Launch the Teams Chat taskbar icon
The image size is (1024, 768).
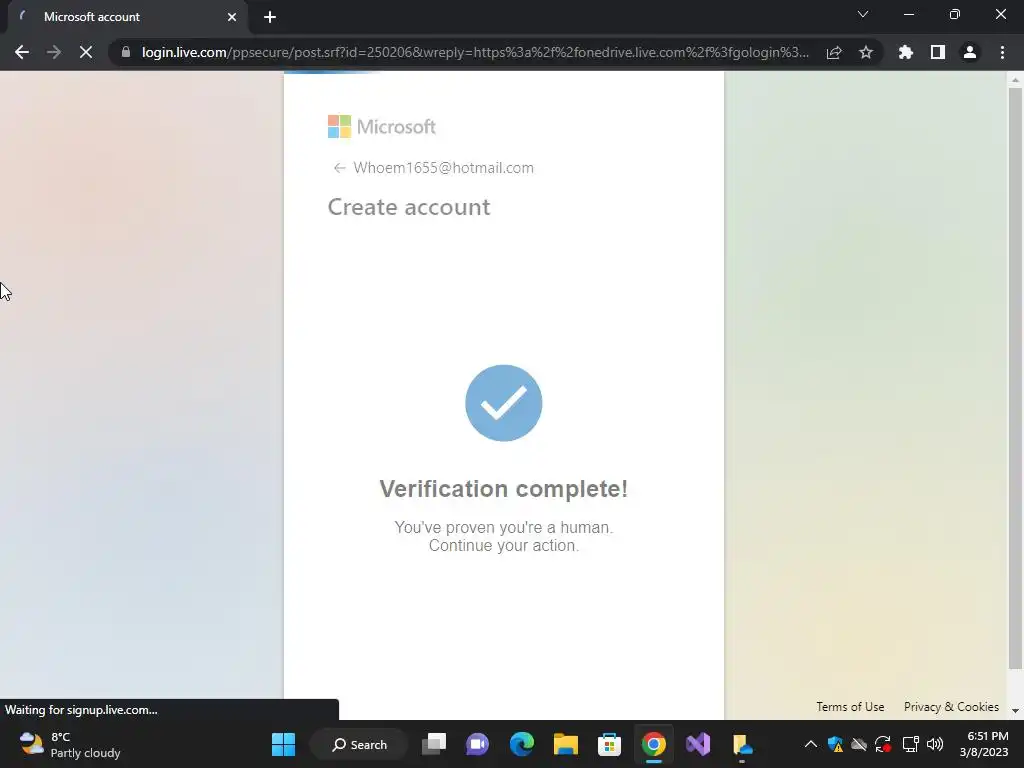(x=477, y=744)
